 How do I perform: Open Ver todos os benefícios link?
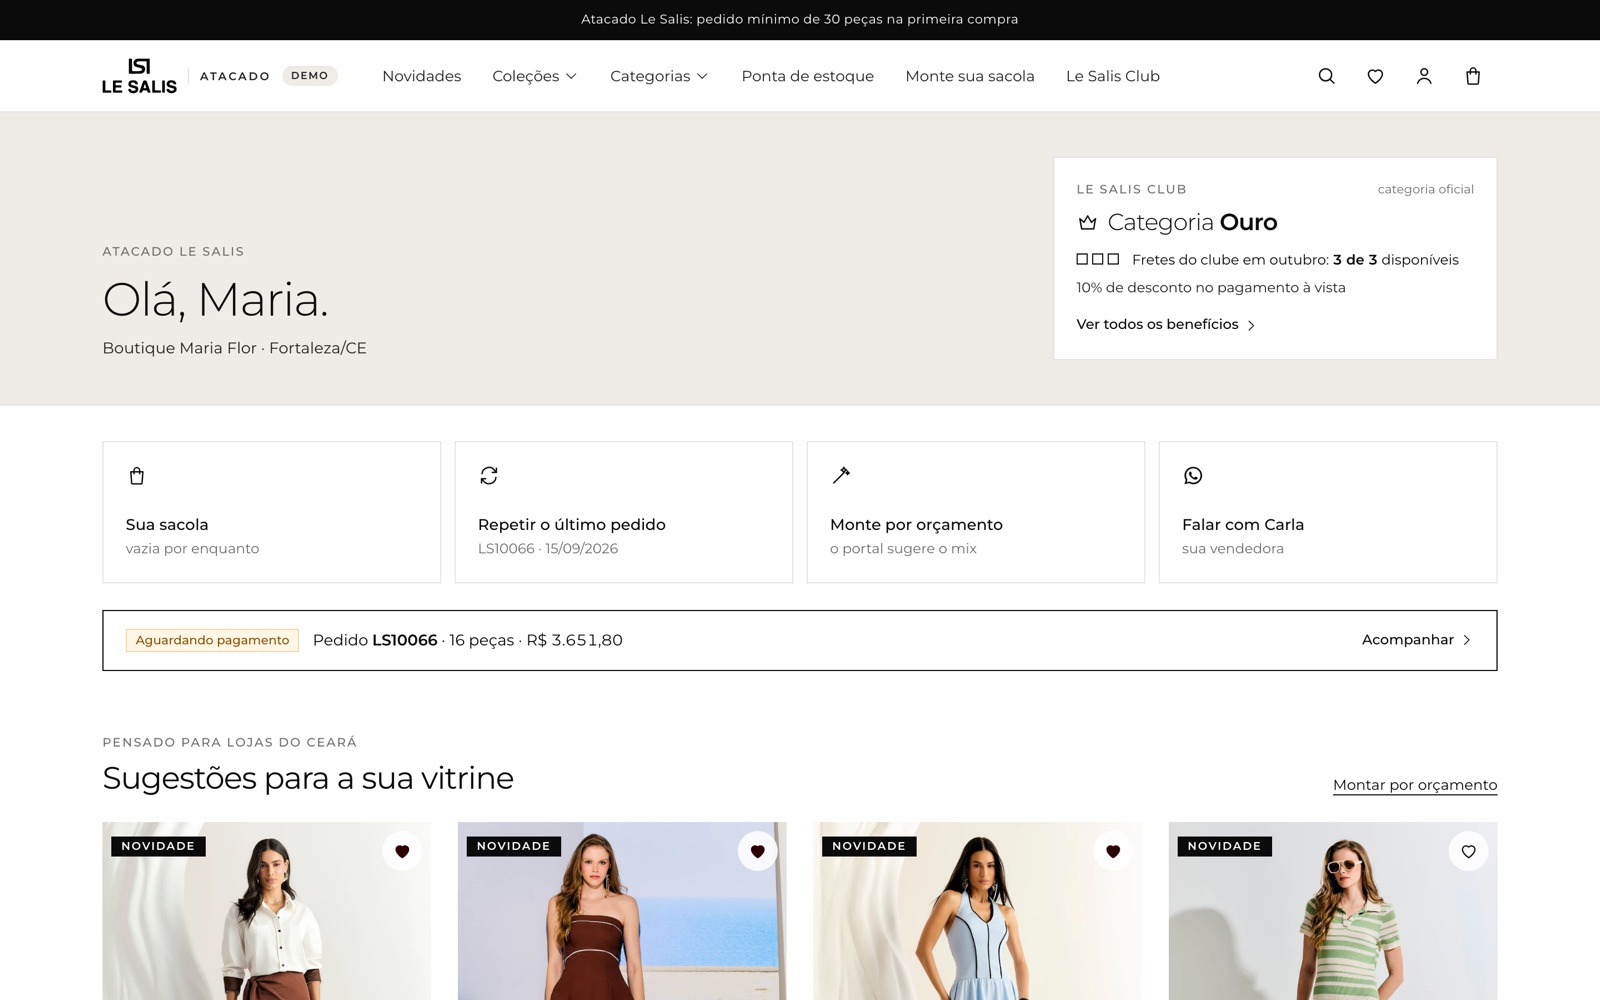[x=1166, y=324]
